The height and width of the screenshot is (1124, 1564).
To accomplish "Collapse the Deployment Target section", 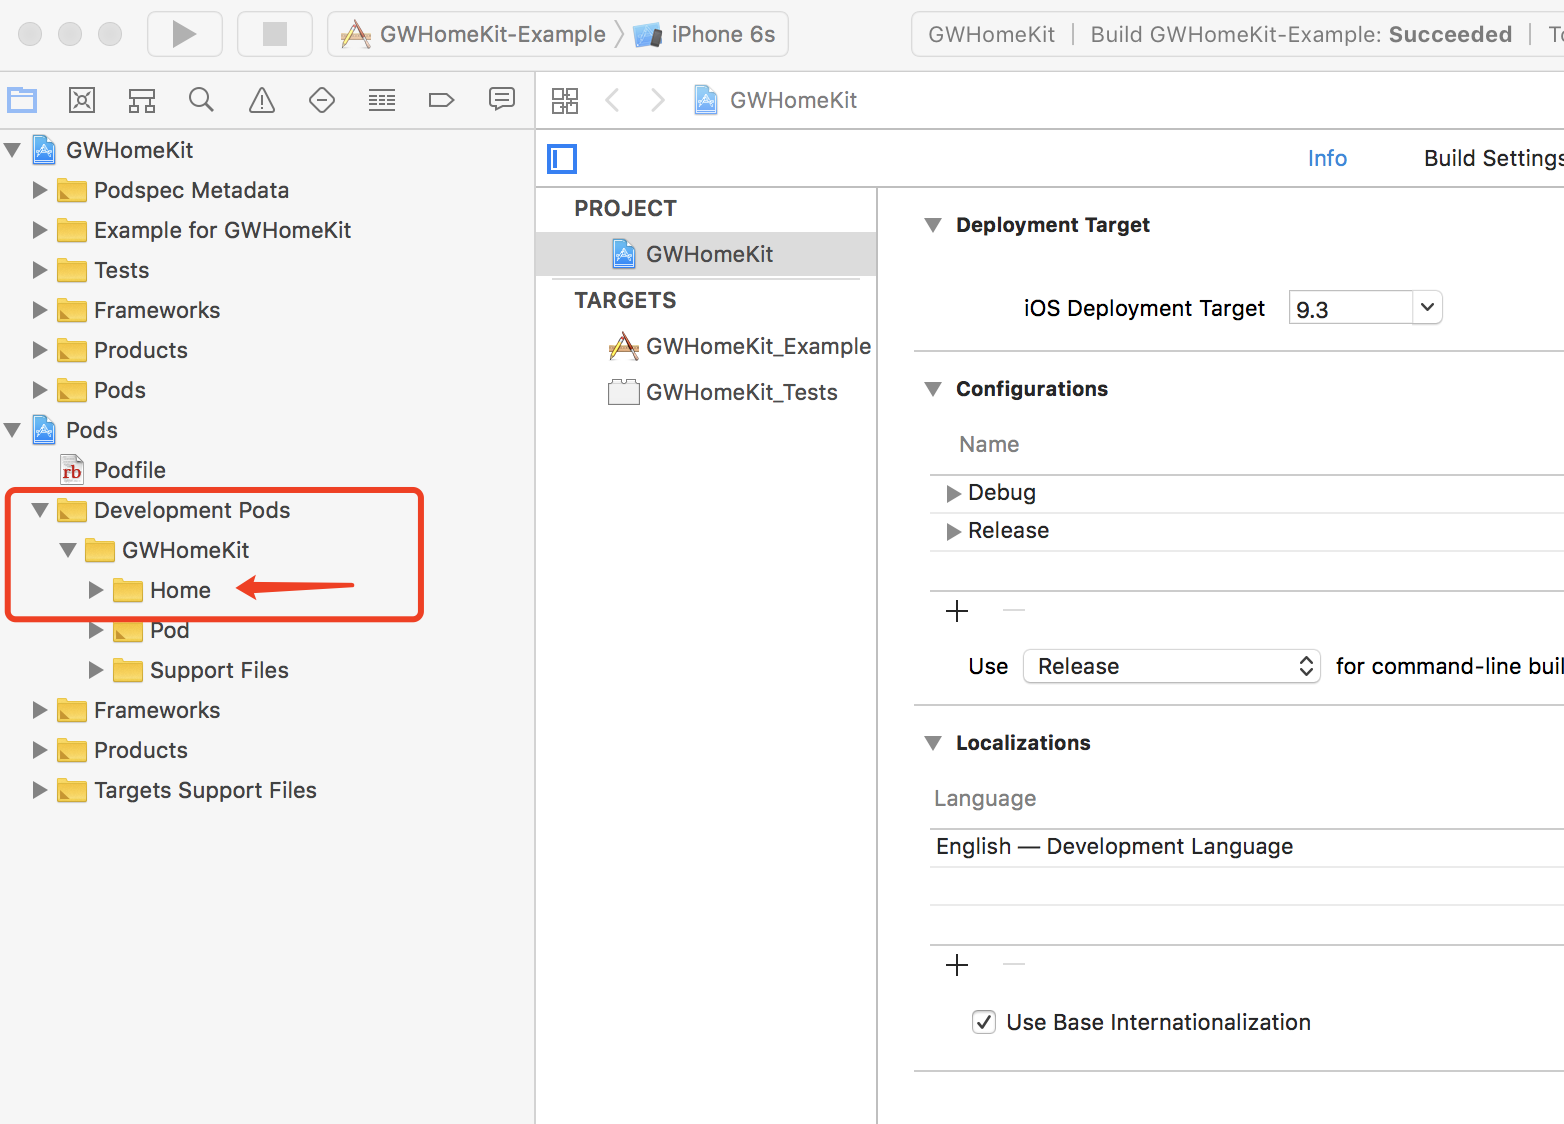I will click(x=933, y=225).
